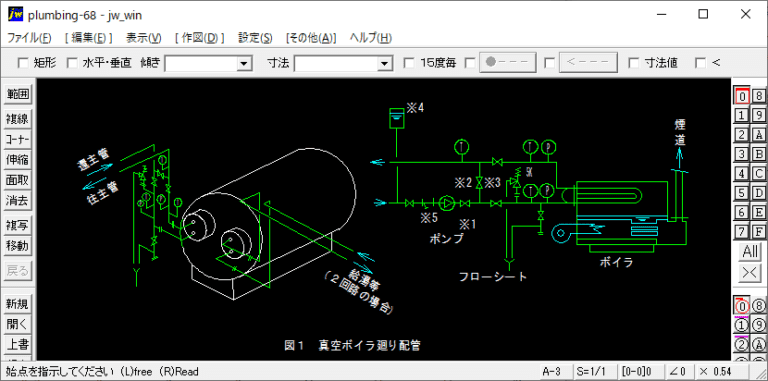Viewport: 768px width, 381px height.
Task: Select square layer 9 button
Action: tap(758, 115)
